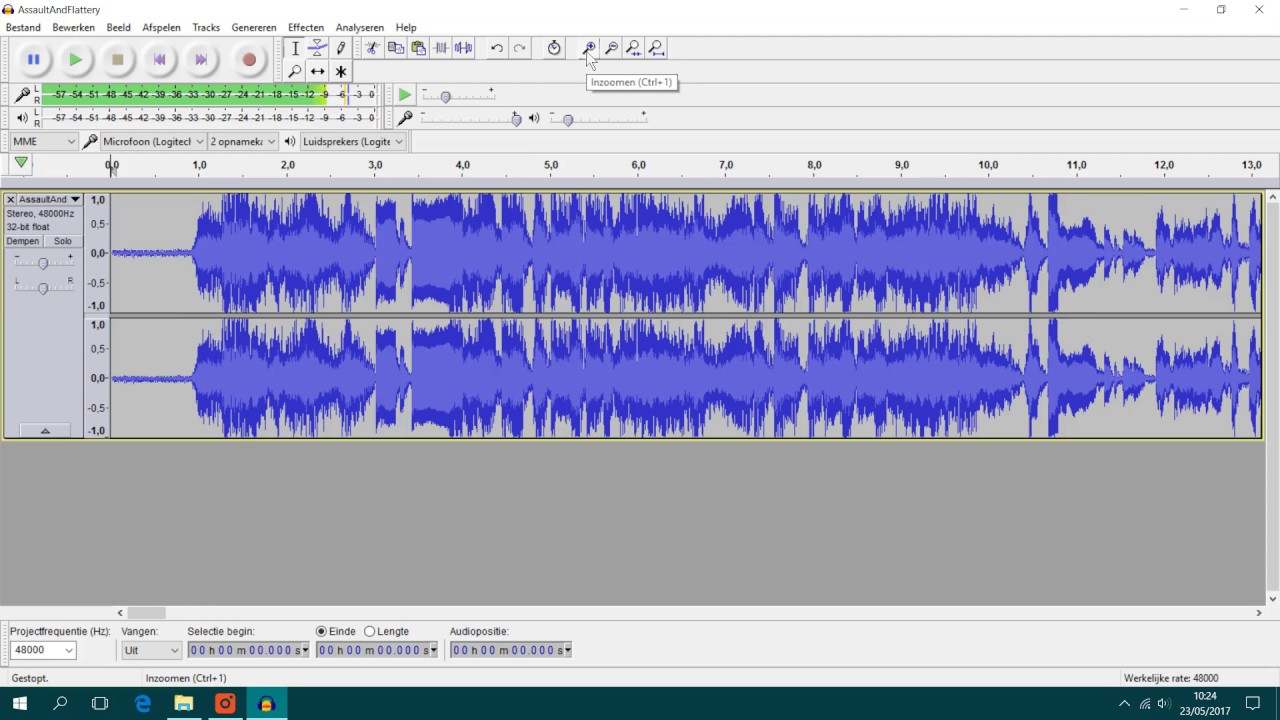Open the Microfoon recording device dropdown
Image resolution: width=1280 pixels, height=720 pixels.
pyautogui.click(x=153, y=141)
